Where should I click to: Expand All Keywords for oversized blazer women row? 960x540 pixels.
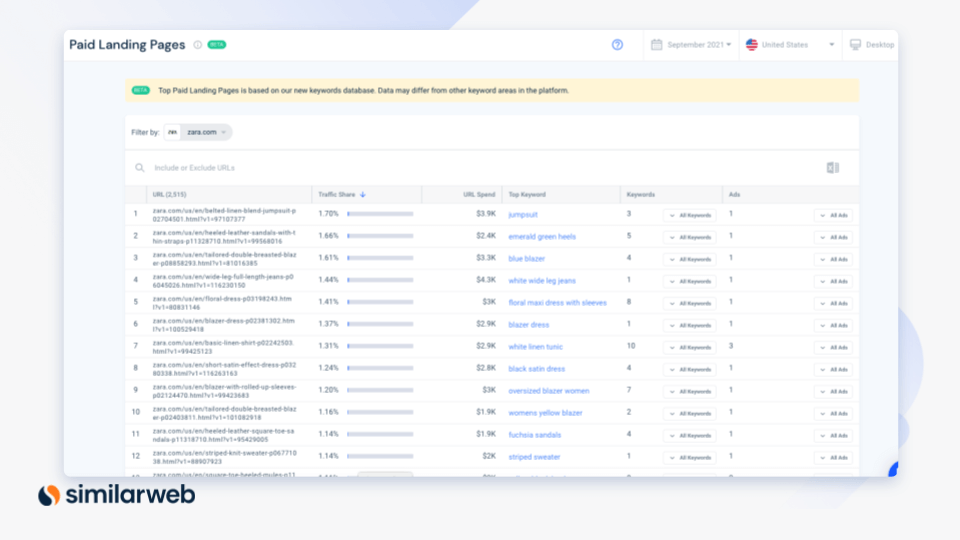pos(689,392)
